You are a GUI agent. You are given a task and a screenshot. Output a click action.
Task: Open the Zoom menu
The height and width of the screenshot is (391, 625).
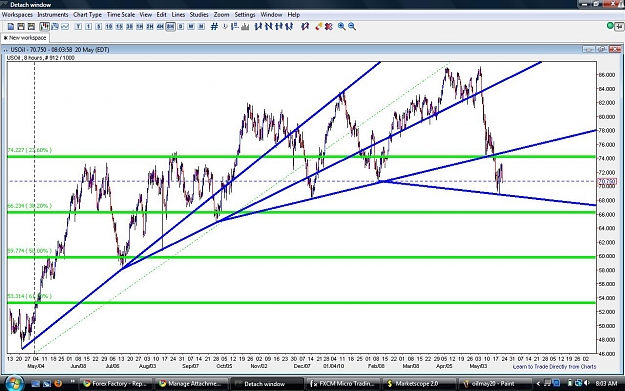221,15
